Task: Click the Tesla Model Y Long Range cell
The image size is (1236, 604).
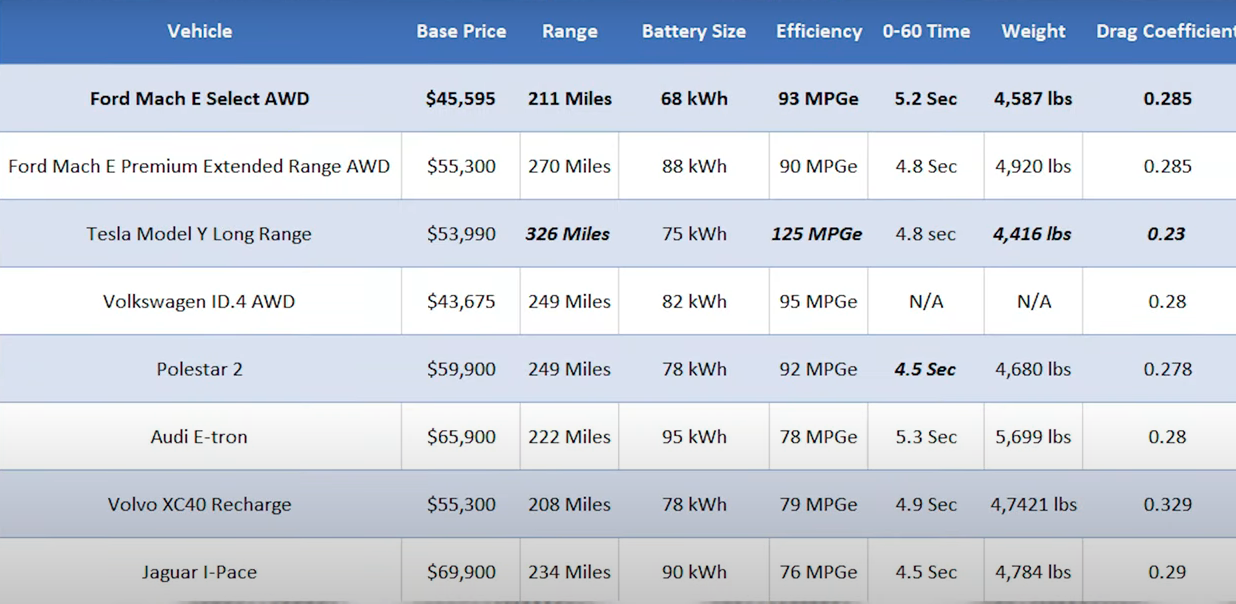Action: [x=199, y=234]
